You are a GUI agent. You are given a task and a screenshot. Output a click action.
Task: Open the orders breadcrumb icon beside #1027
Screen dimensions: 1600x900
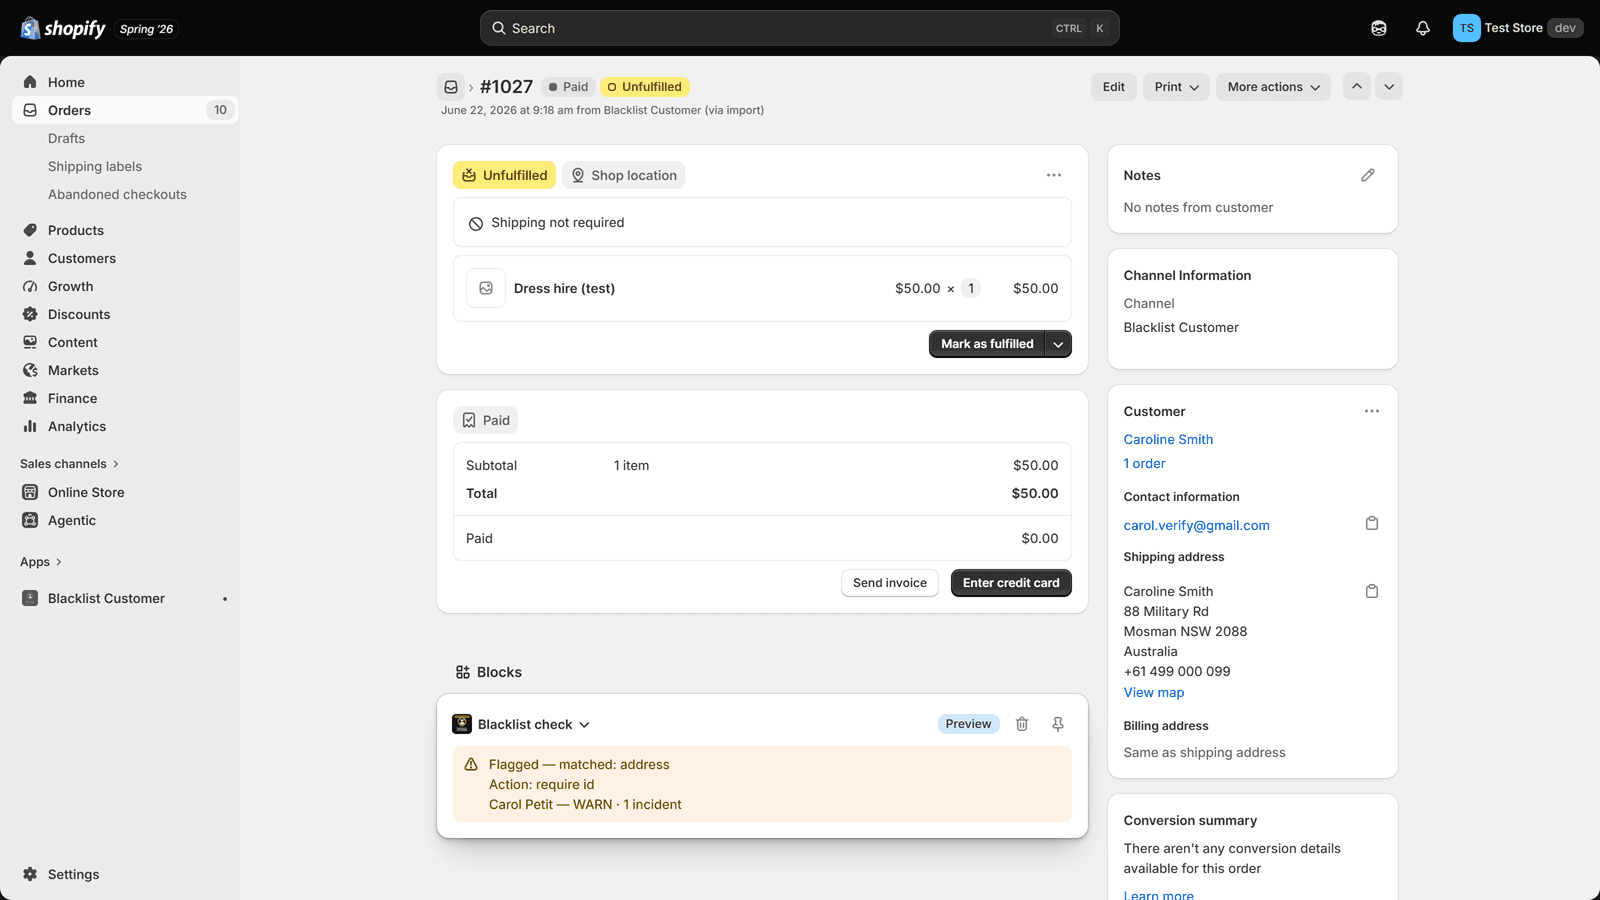pos(451,87)
